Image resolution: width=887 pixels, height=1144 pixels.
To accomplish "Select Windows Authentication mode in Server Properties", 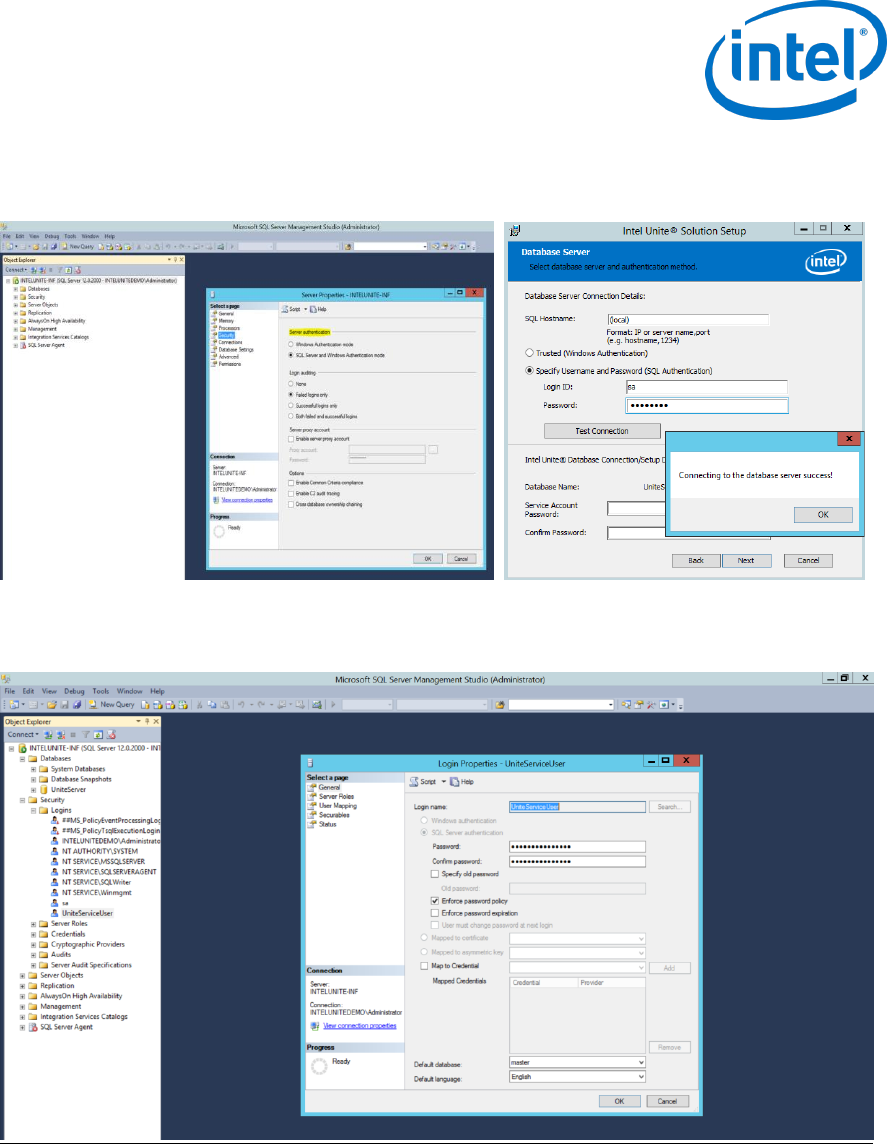I will coord(291,344).
